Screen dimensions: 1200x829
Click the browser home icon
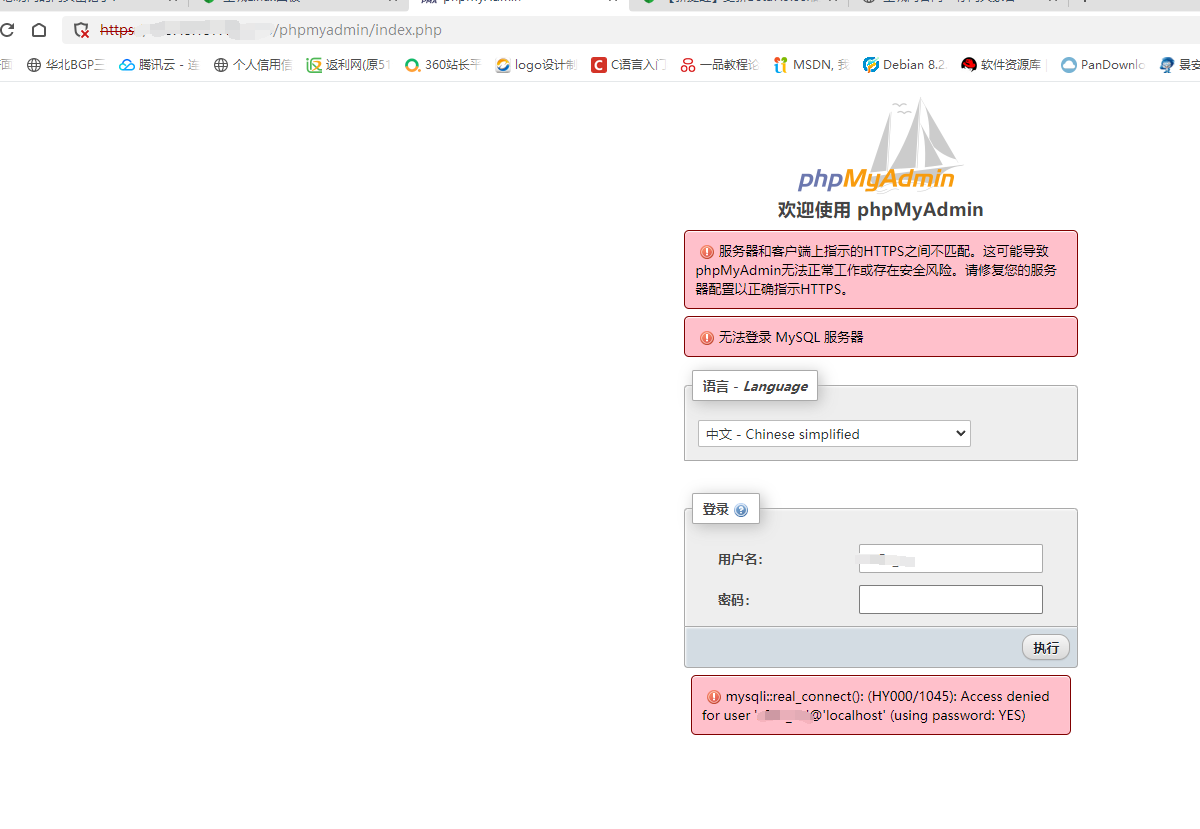point(39,30)
